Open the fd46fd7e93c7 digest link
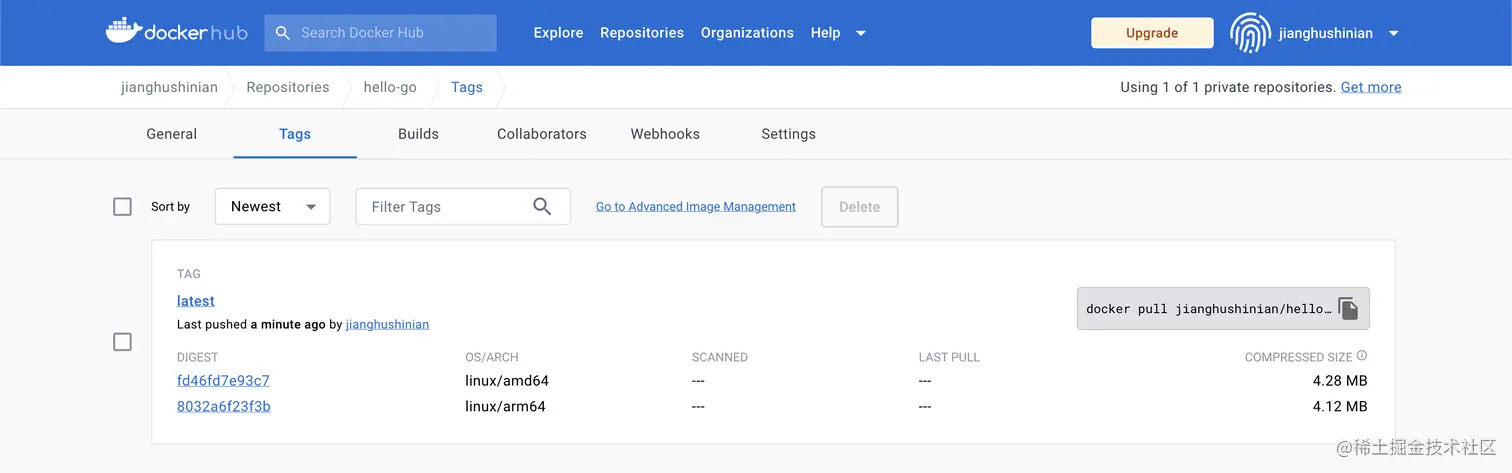The width and height of the screenshot is (1512, 473). (x=223, y=381)
